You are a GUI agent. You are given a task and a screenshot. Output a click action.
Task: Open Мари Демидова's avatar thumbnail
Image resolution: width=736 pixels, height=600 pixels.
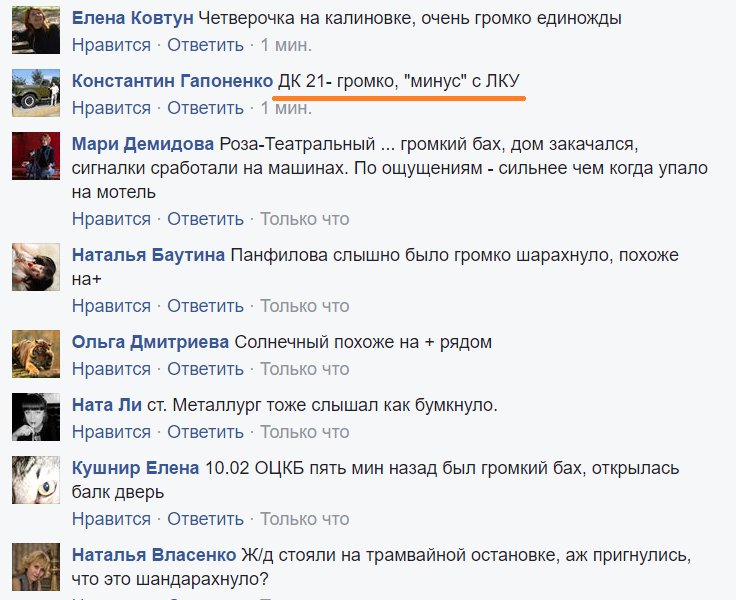pos(36,156)
